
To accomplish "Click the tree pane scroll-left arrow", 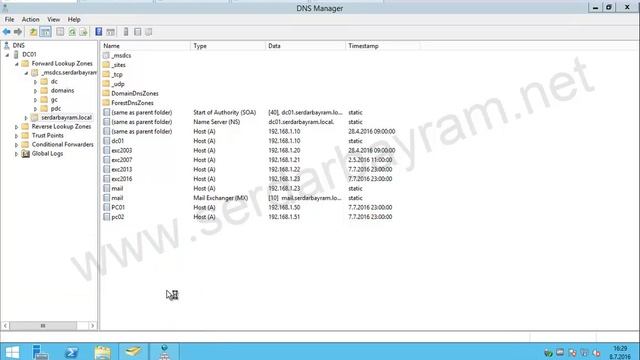I will 5,325.
